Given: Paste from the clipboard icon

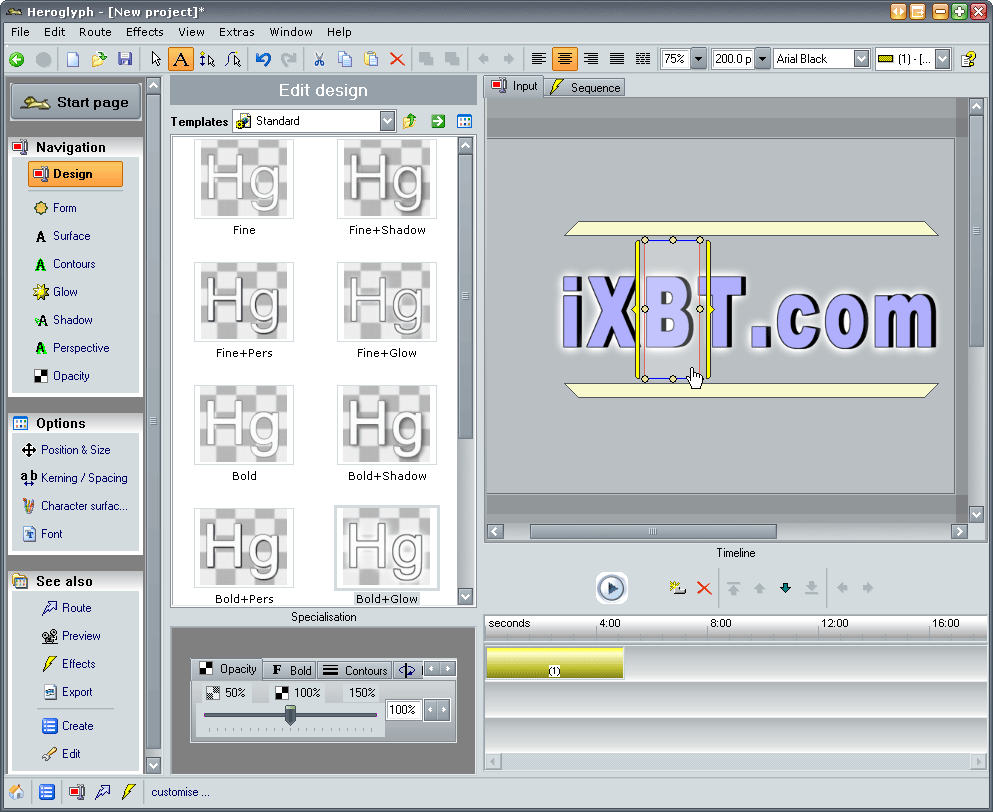Looking at the screenshot, I should tap(370, 60).
